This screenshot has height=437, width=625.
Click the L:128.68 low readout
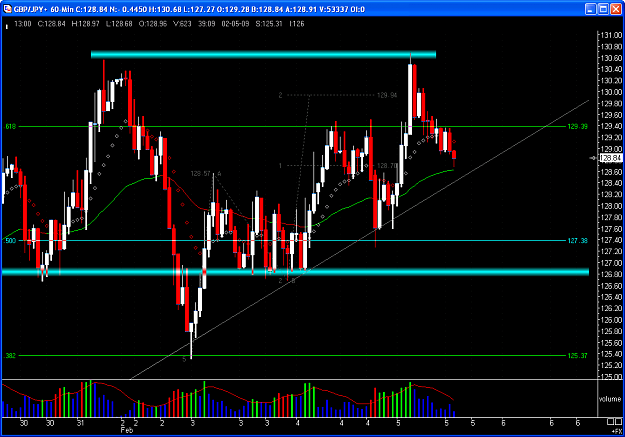(119, 24)
